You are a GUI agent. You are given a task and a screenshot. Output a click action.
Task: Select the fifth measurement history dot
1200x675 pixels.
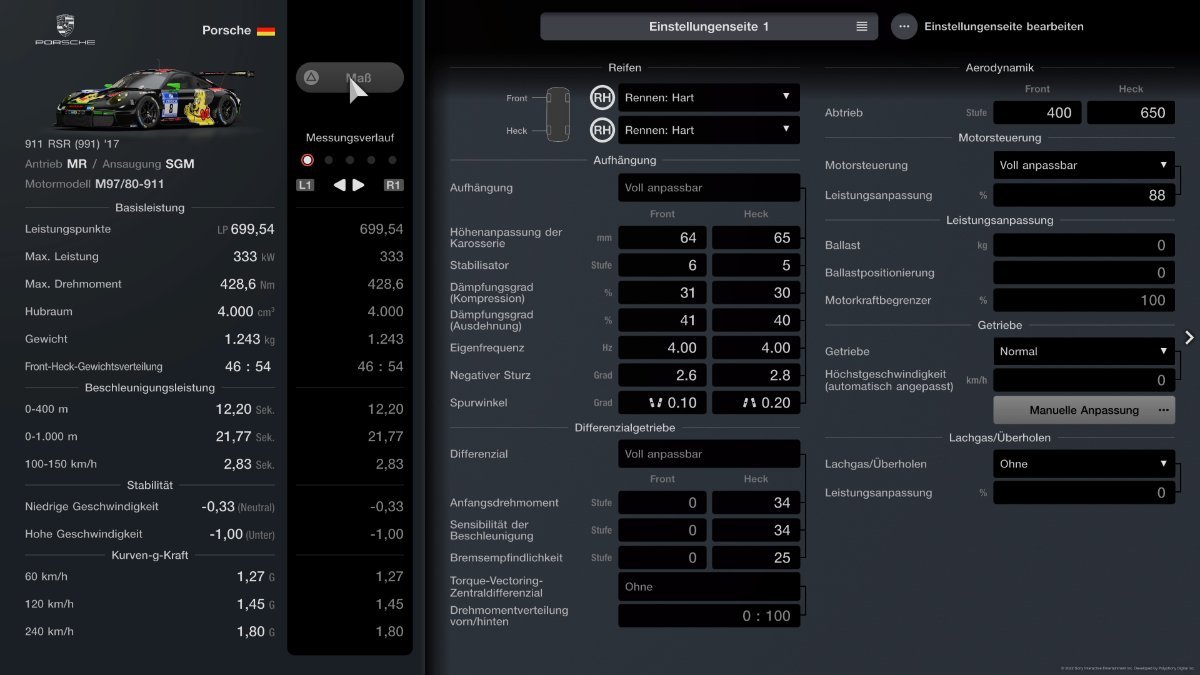click(392, 160)
